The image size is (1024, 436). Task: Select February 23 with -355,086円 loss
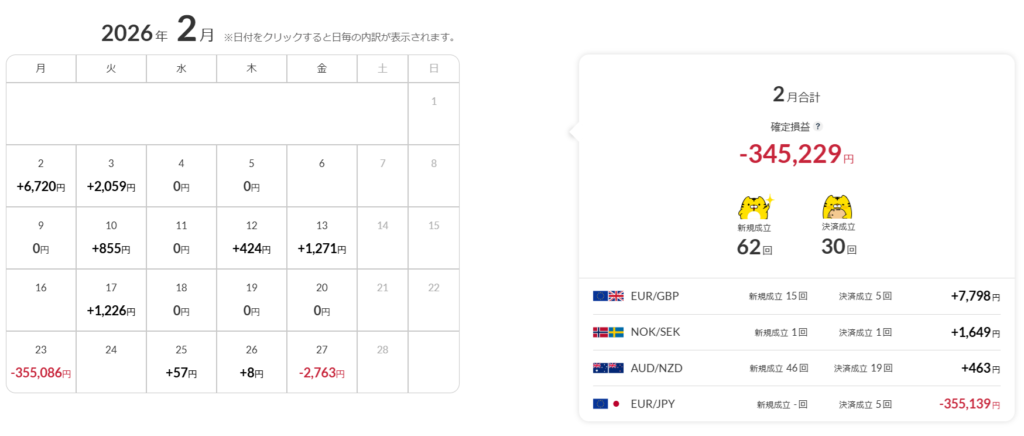(41, 362)
